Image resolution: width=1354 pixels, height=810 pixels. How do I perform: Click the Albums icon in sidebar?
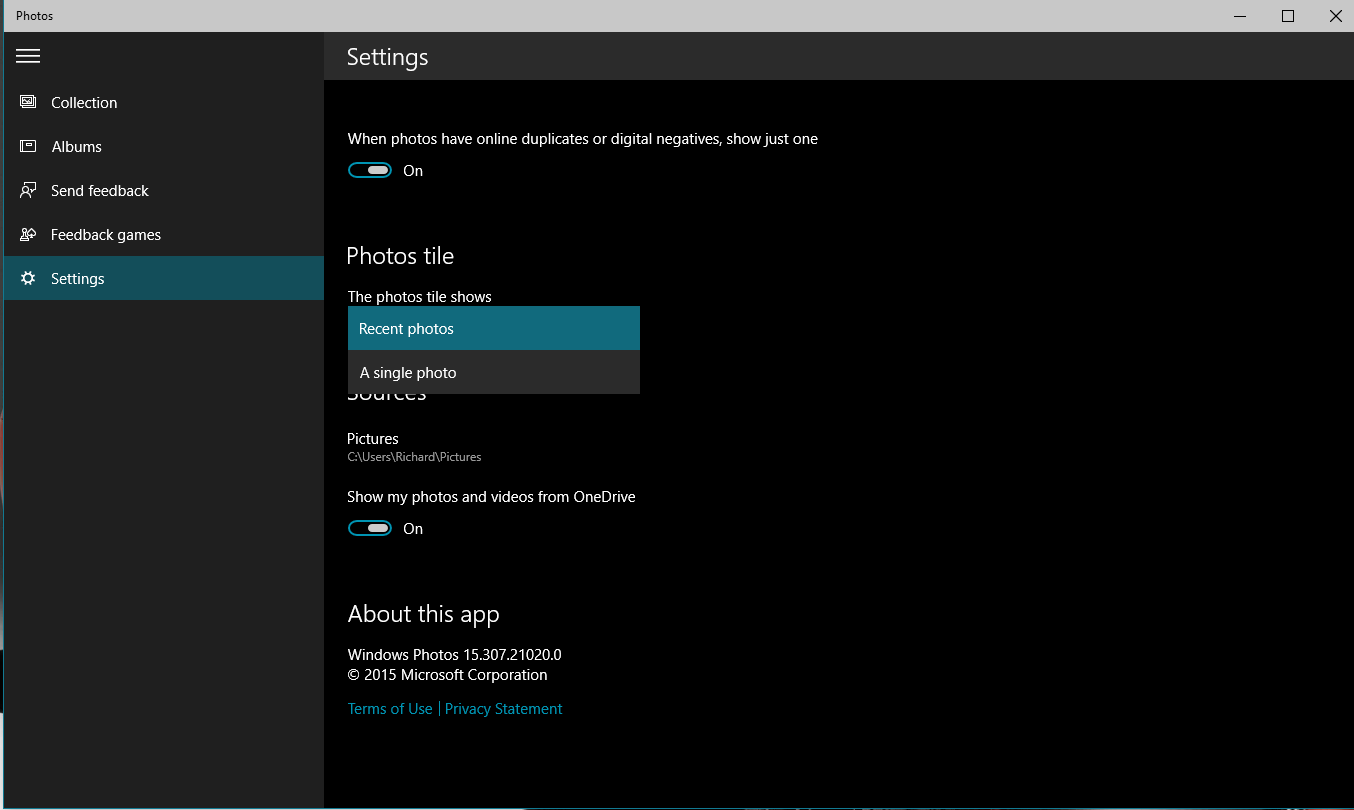tap(28, 146)
